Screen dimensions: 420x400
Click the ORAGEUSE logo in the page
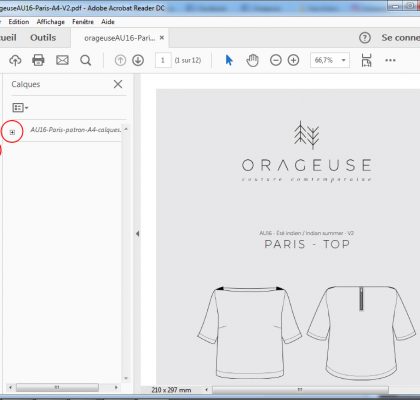pyautogui.click(x=307, y=152)
